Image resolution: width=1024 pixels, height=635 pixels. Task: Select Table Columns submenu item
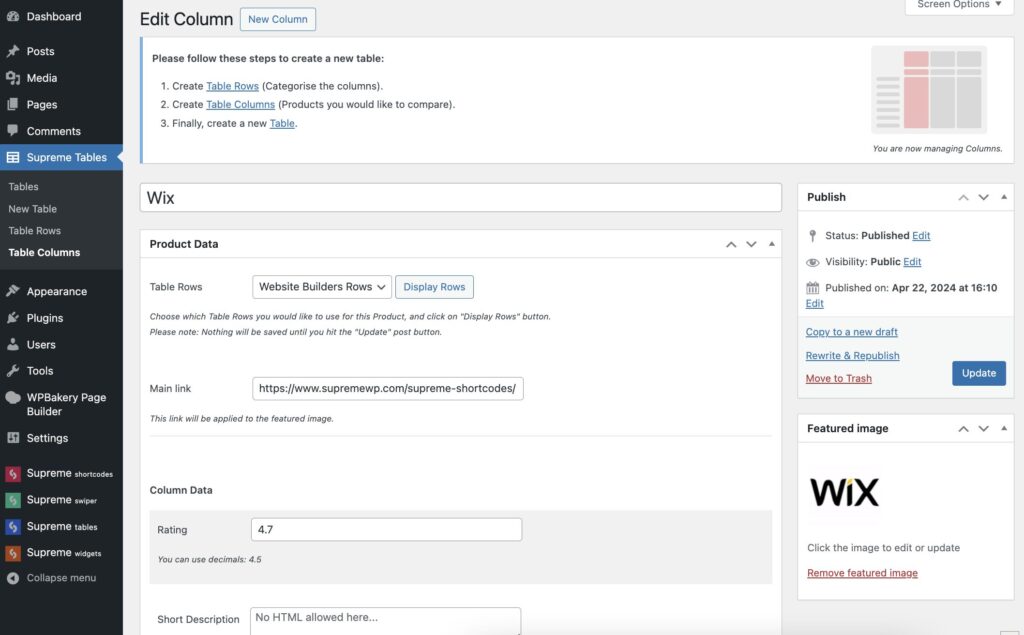(x=44, y=253)
